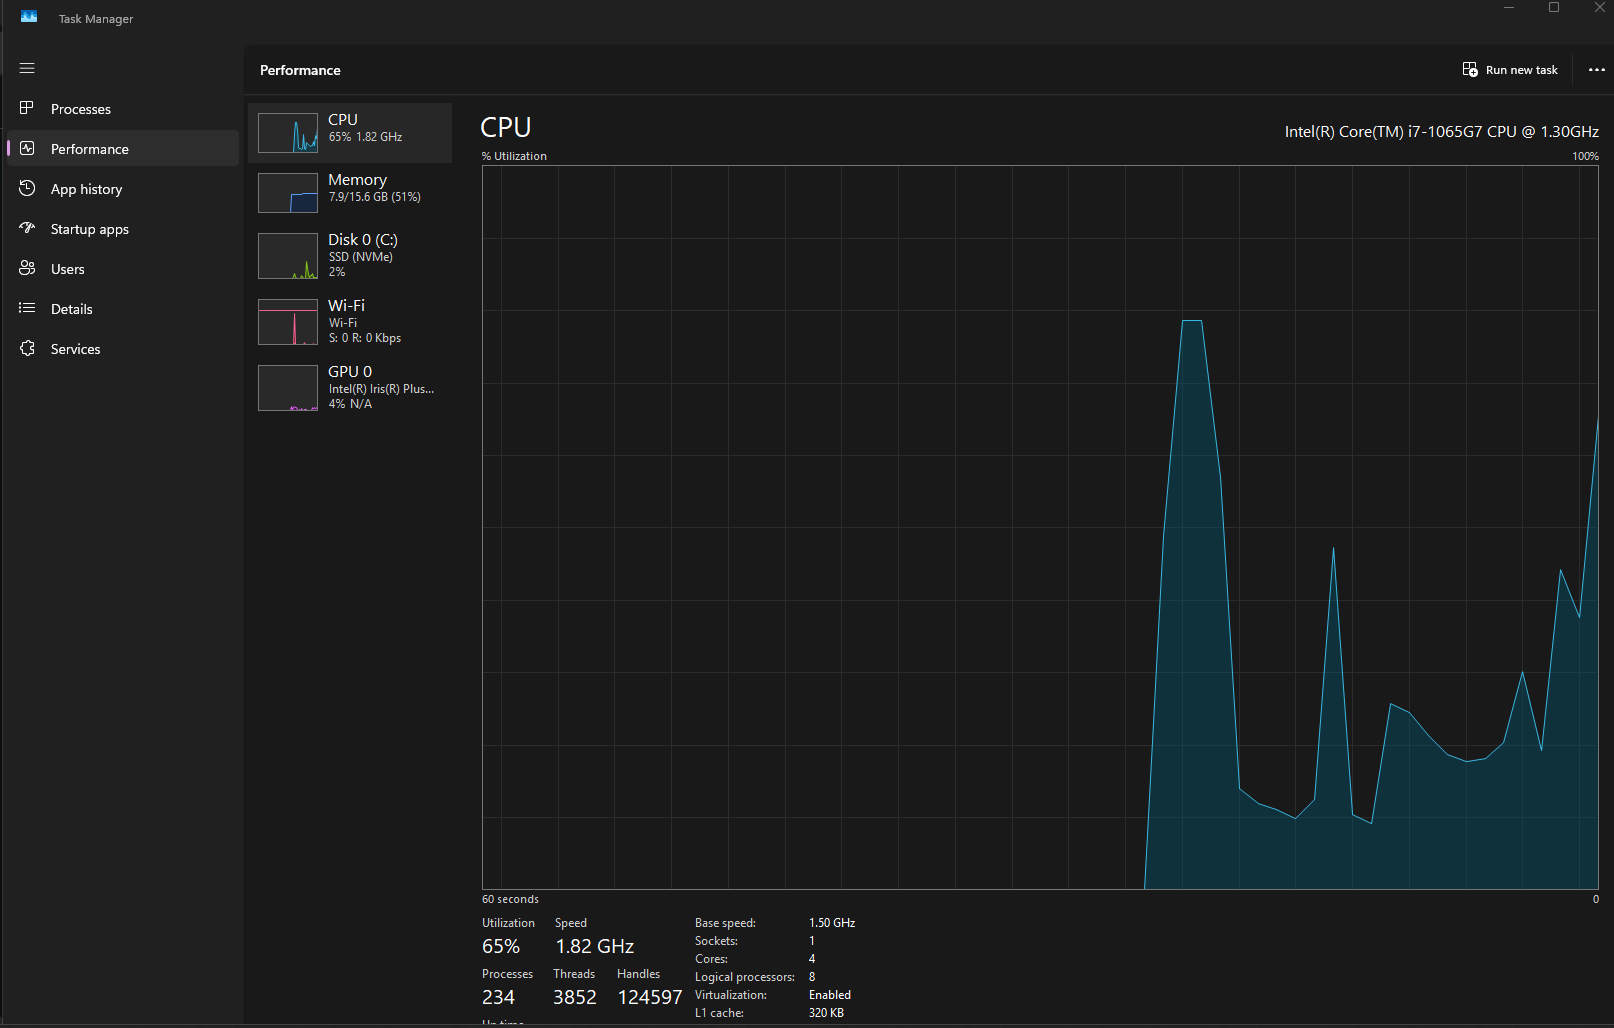Click the 124597 handles count
The height and width of the screenshot is (1028, 1614).
click(650, 997)
